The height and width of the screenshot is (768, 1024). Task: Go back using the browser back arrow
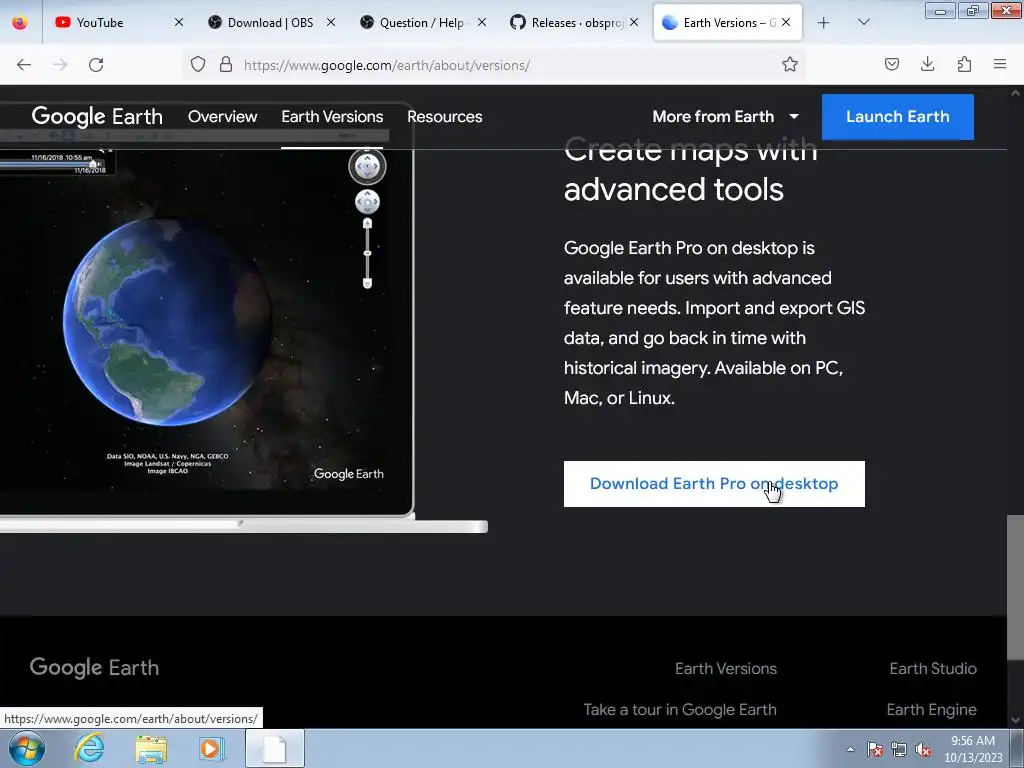click(x=24, y=65)
